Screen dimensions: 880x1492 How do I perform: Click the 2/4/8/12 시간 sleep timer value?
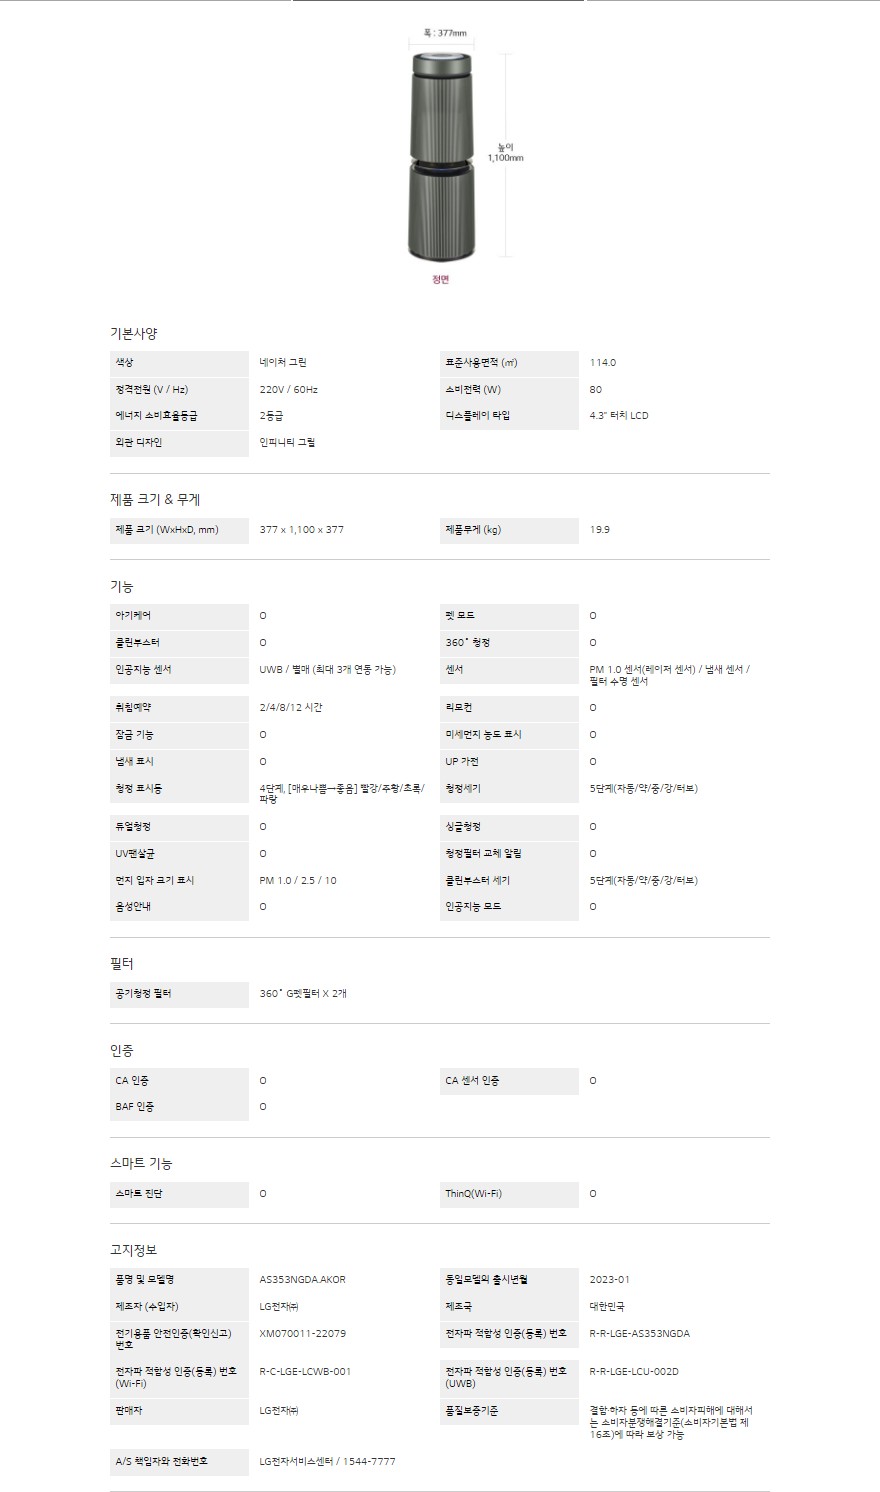(291, 708)
